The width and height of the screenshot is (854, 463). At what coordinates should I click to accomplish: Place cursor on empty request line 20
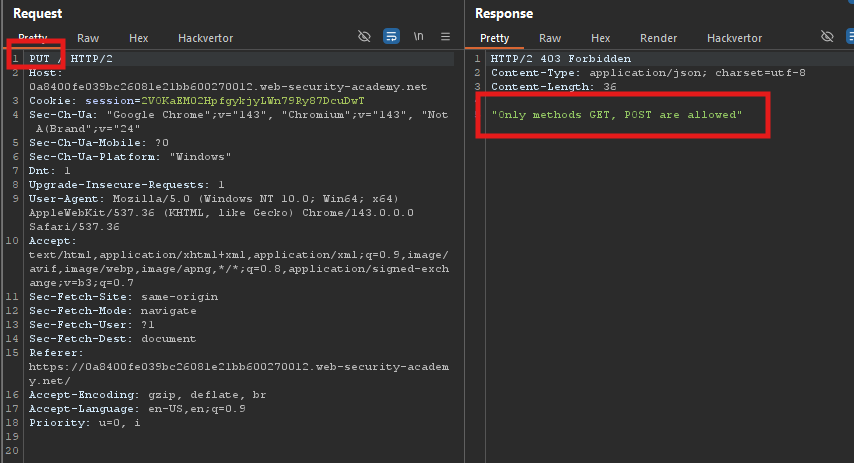(240, 451)
